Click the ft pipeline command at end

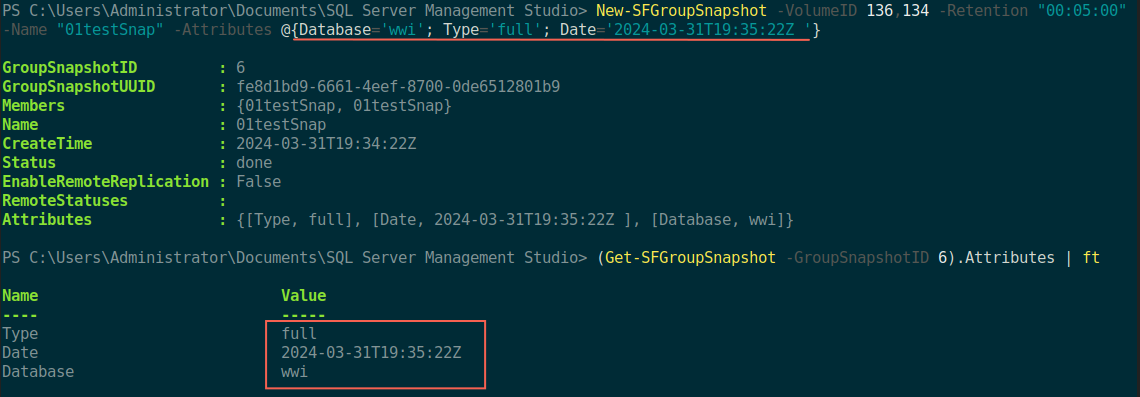click(x=1091, y=257)
